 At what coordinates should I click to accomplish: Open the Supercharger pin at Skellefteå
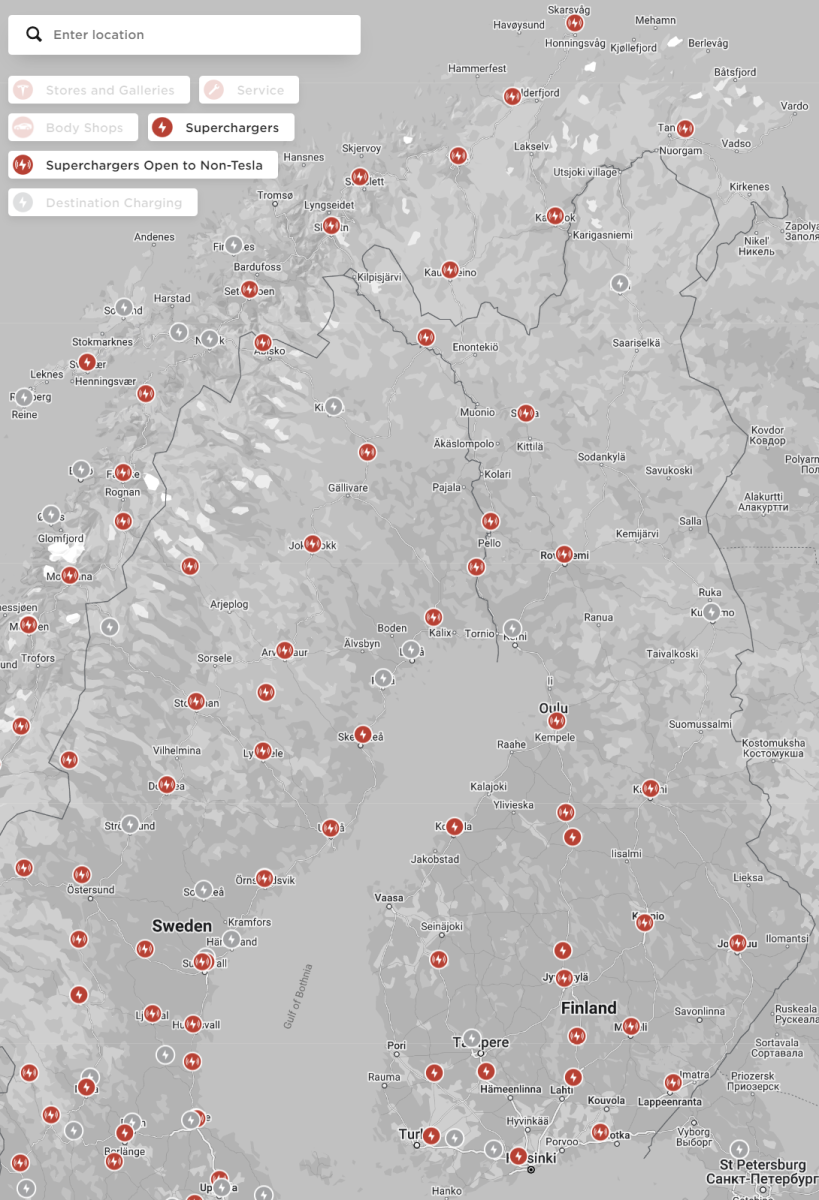pyautogui.click(x=363, y=734)
